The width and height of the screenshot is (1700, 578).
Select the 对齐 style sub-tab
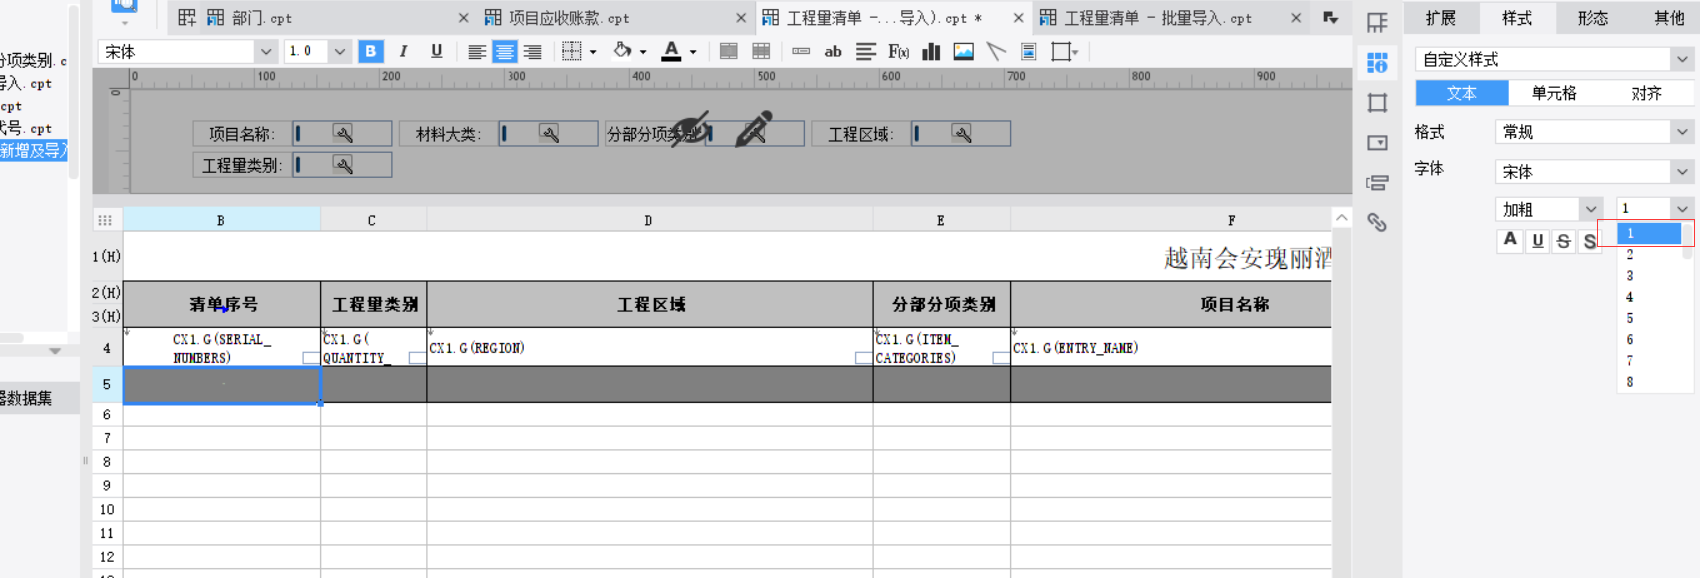[x=1646, y=93]
